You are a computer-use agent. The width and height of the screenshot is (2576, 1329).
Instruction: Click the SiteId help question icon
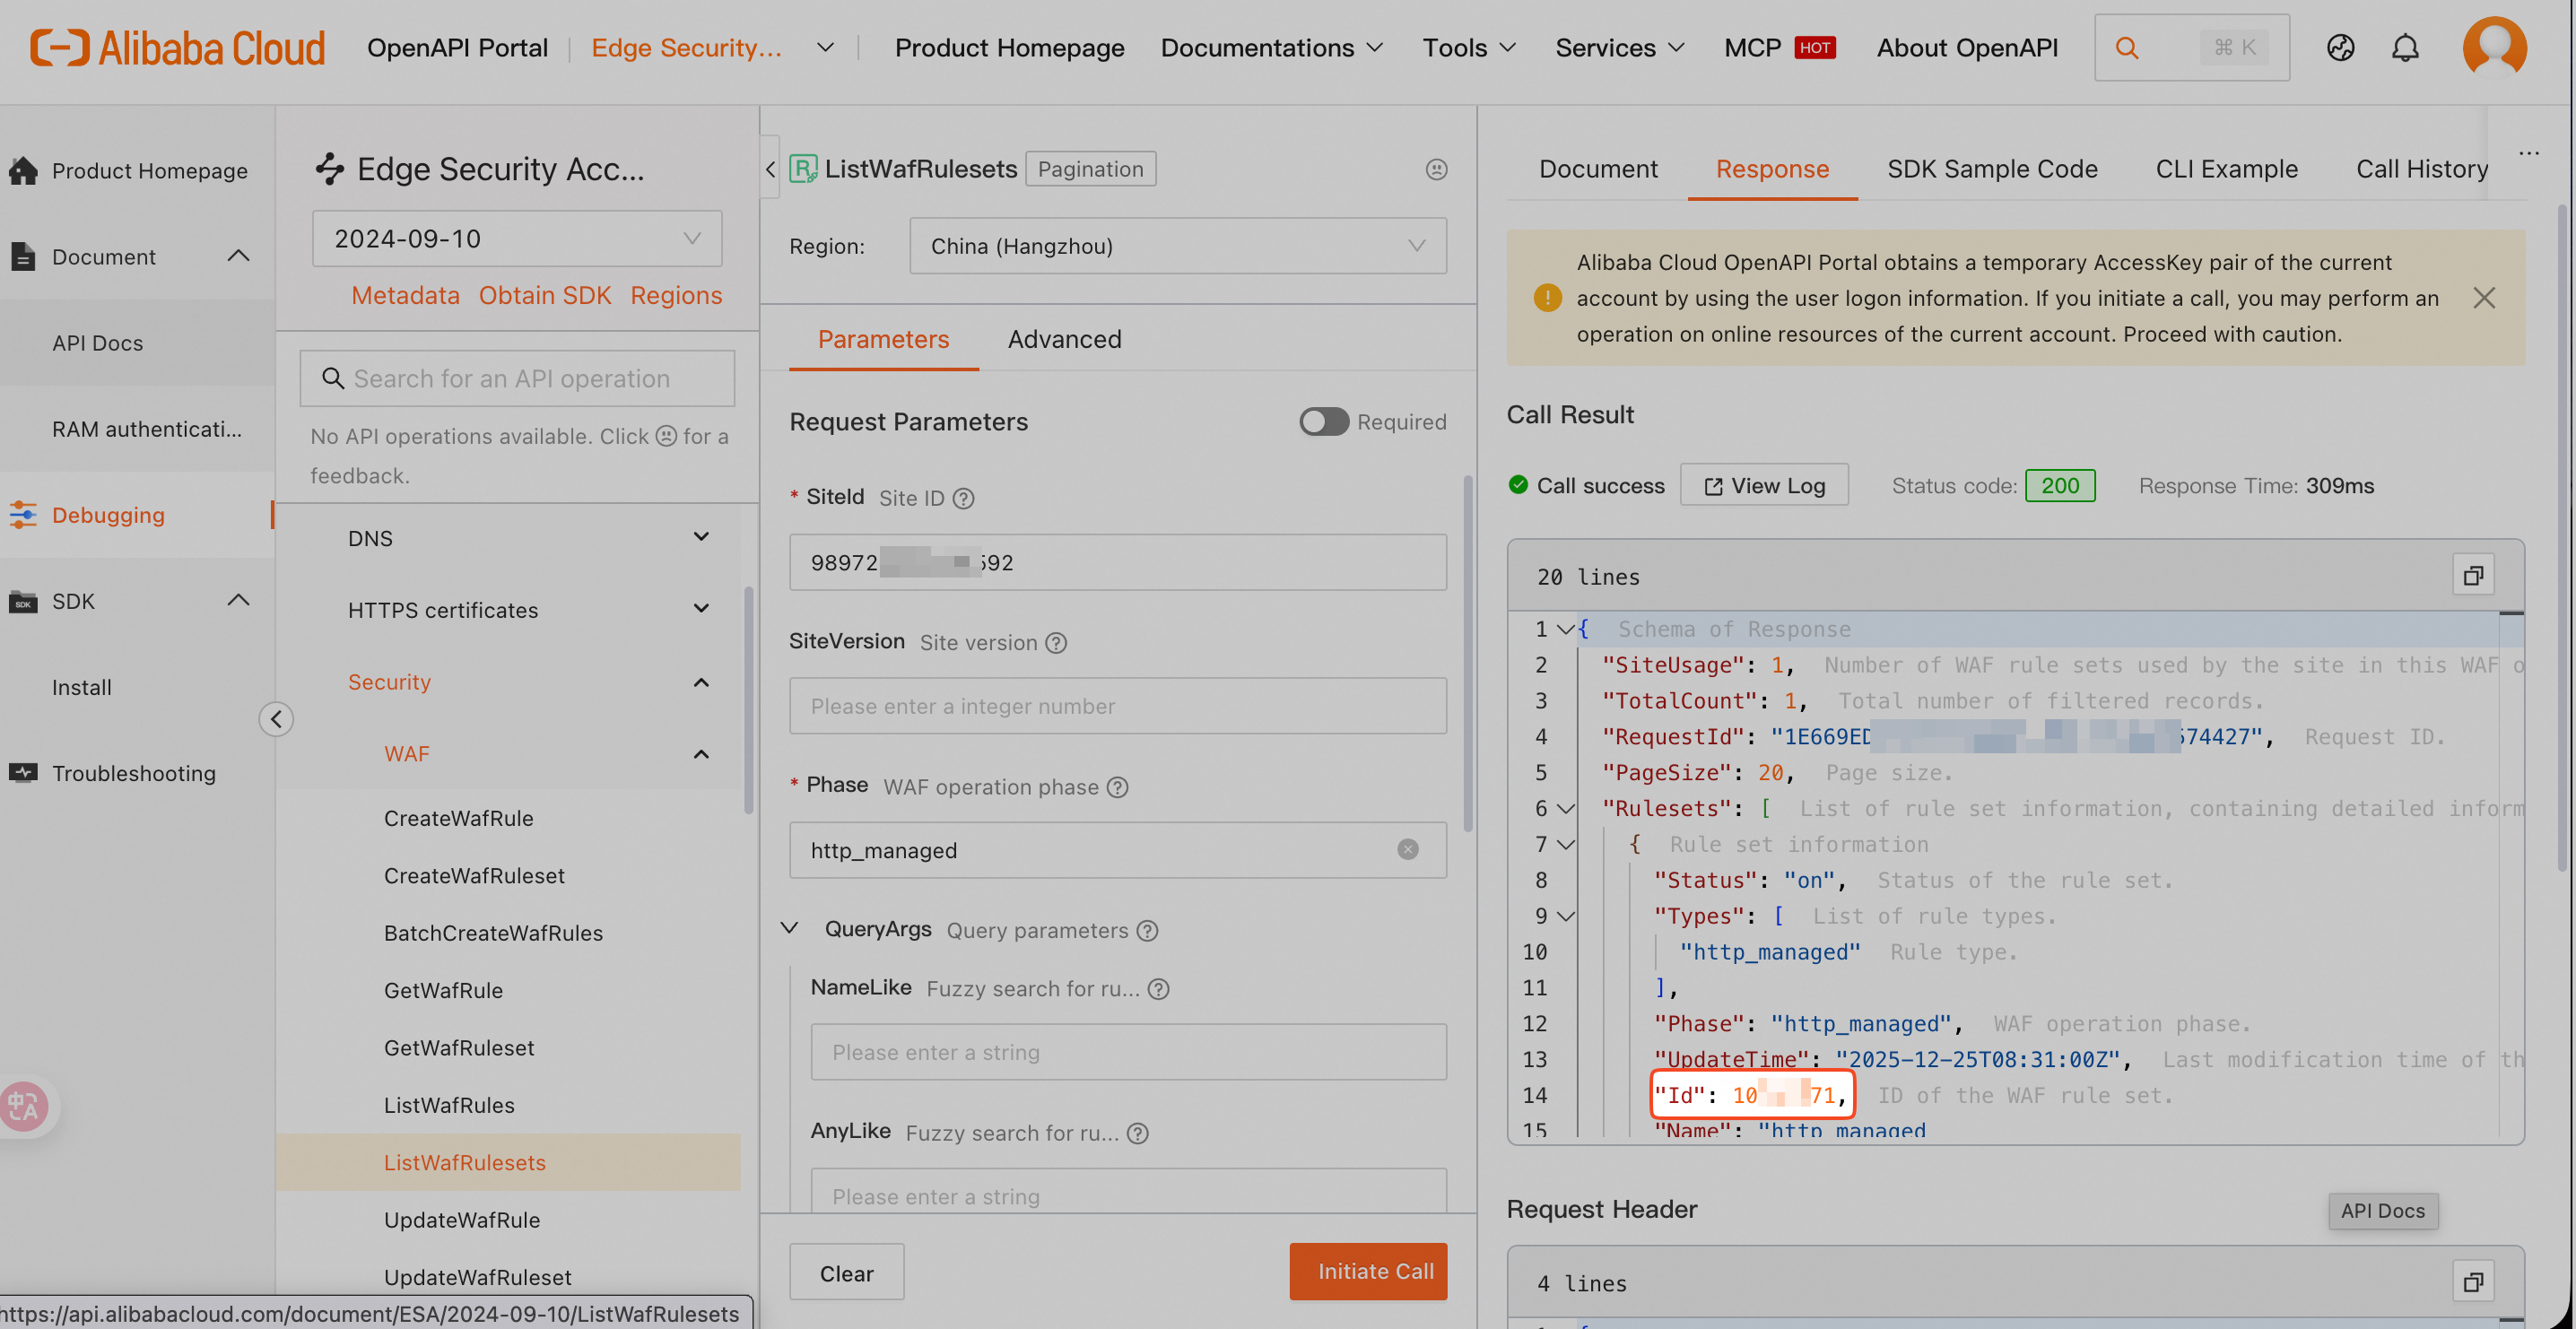coord(963,498)
